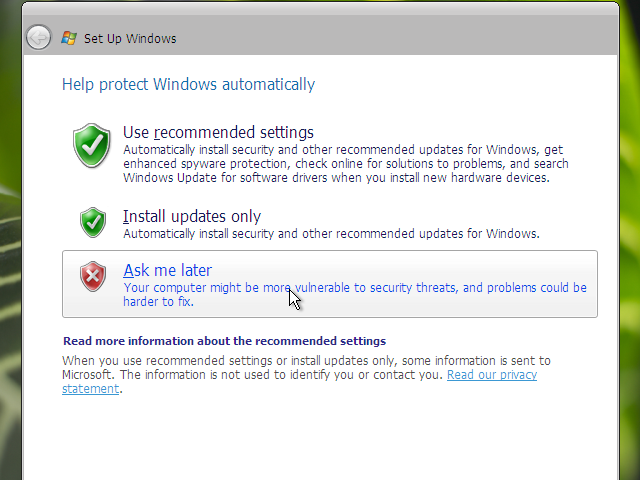640x480 pixels.
Task: Click the Help protect Windows automatically heading
Action: (188, 85)
